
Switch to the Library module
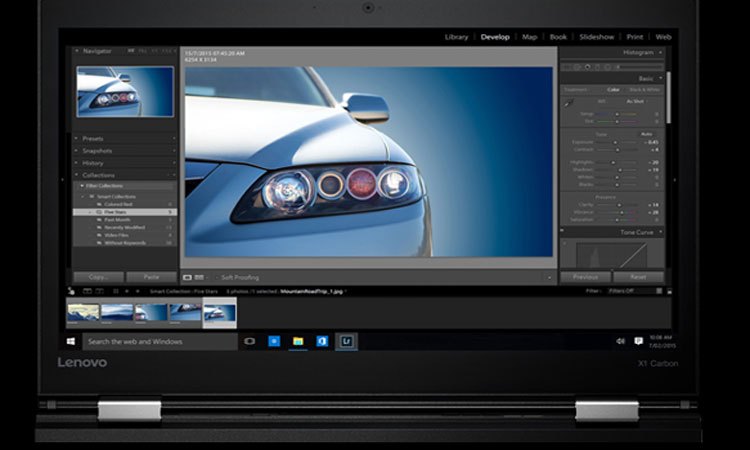[x=456, y=37]
